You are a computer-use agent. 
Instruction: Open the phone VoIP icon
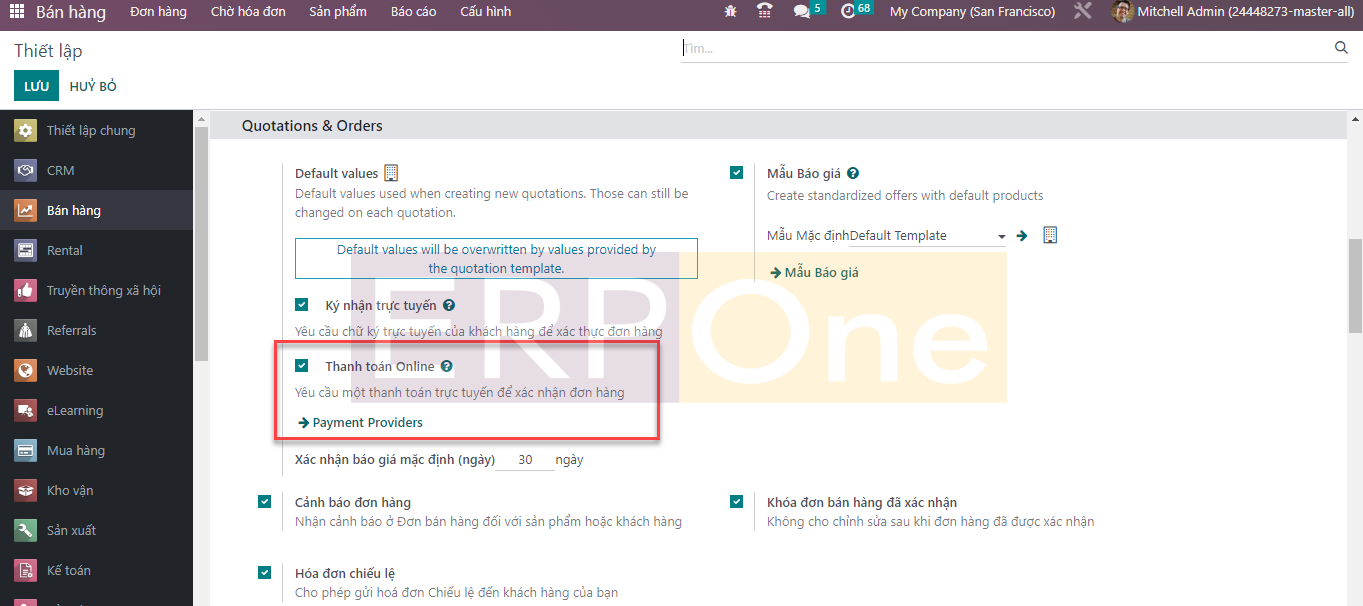765,12
